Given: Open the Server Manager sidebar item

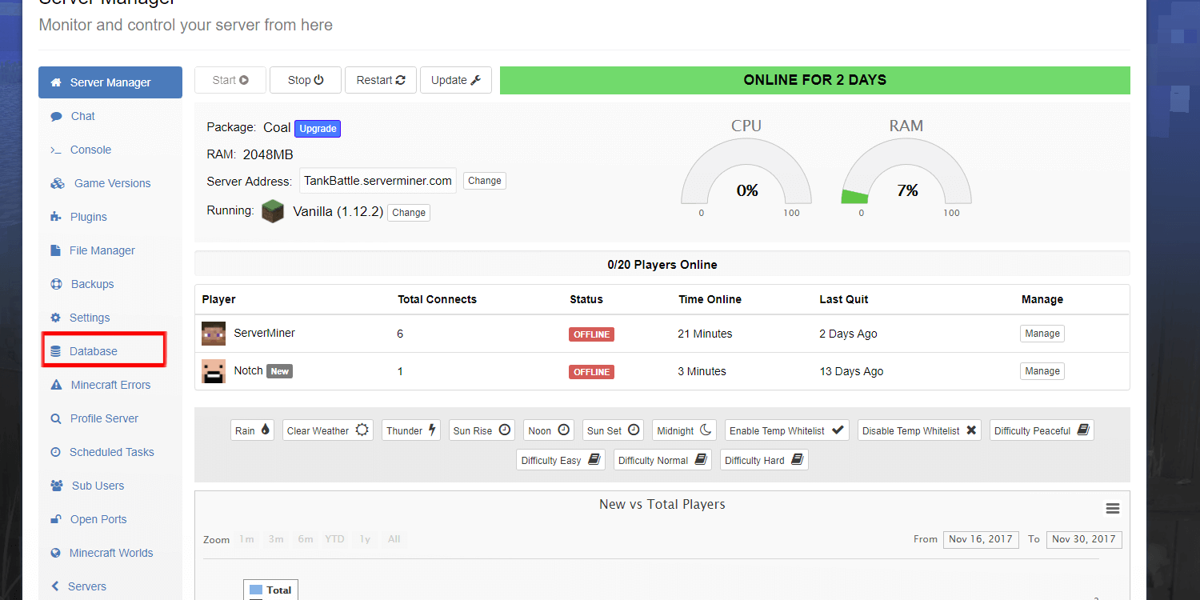Looking at the screenshot, I should [x=110, y=82].
